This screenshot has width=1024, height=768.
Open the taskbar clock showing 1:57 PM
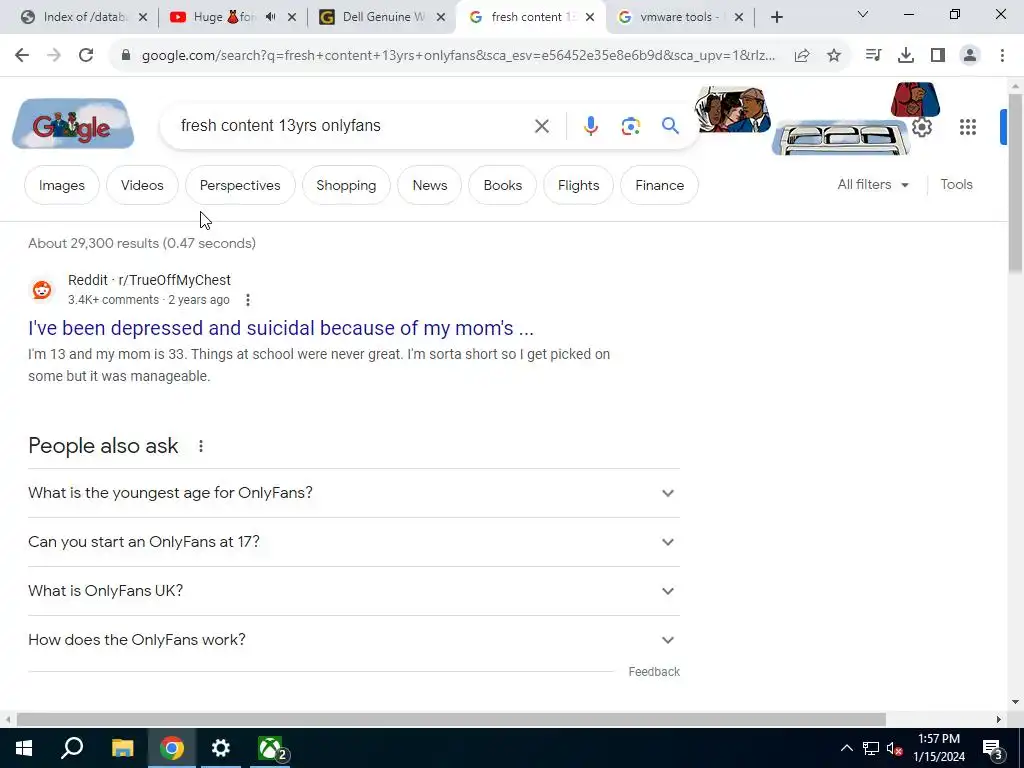click(x=939, y=748)
